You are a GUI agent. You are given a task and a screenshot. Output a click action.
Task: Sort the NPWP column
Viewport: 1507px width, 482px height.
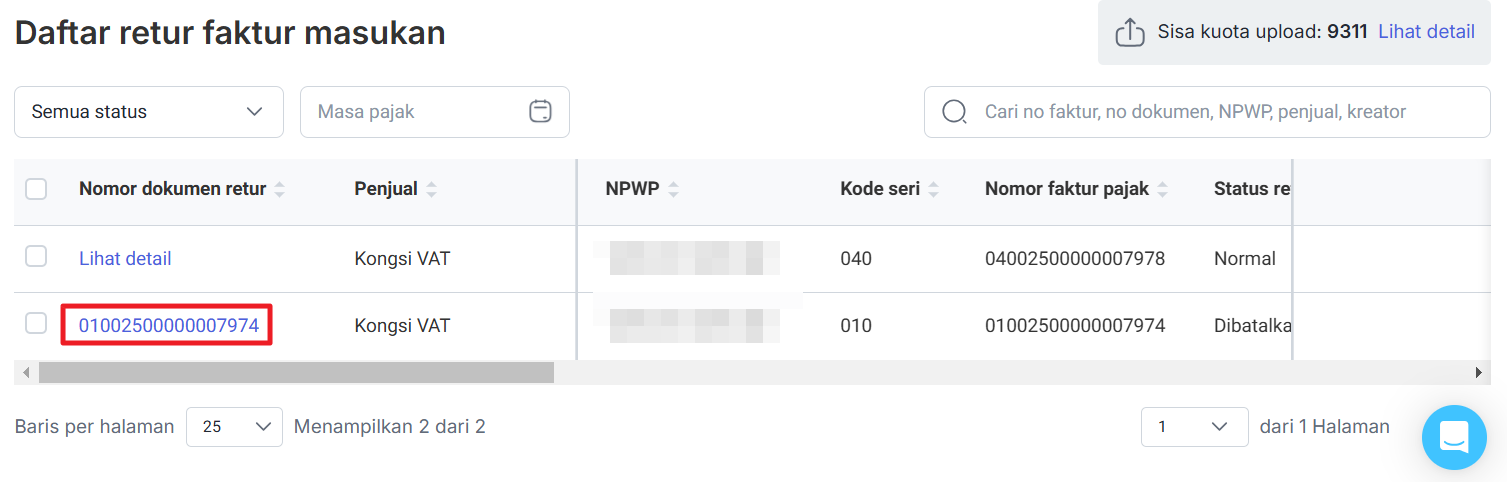[673, 190]
